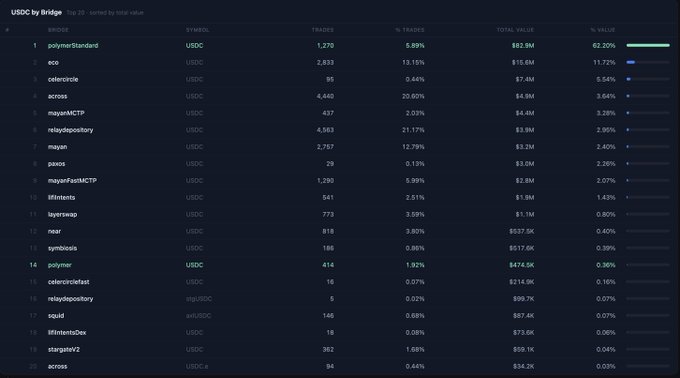Click the 21.17% trades percentage

point(413,130)
